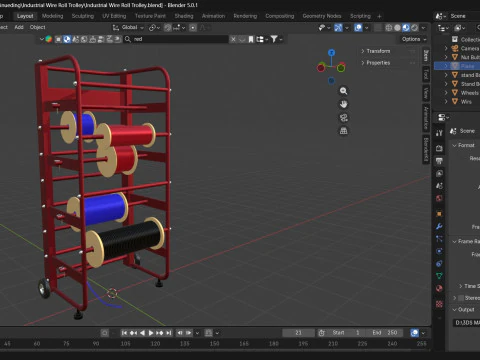480x360 pixels.
Task: Open Object Constraints properties tab
Action: (439, 264)
